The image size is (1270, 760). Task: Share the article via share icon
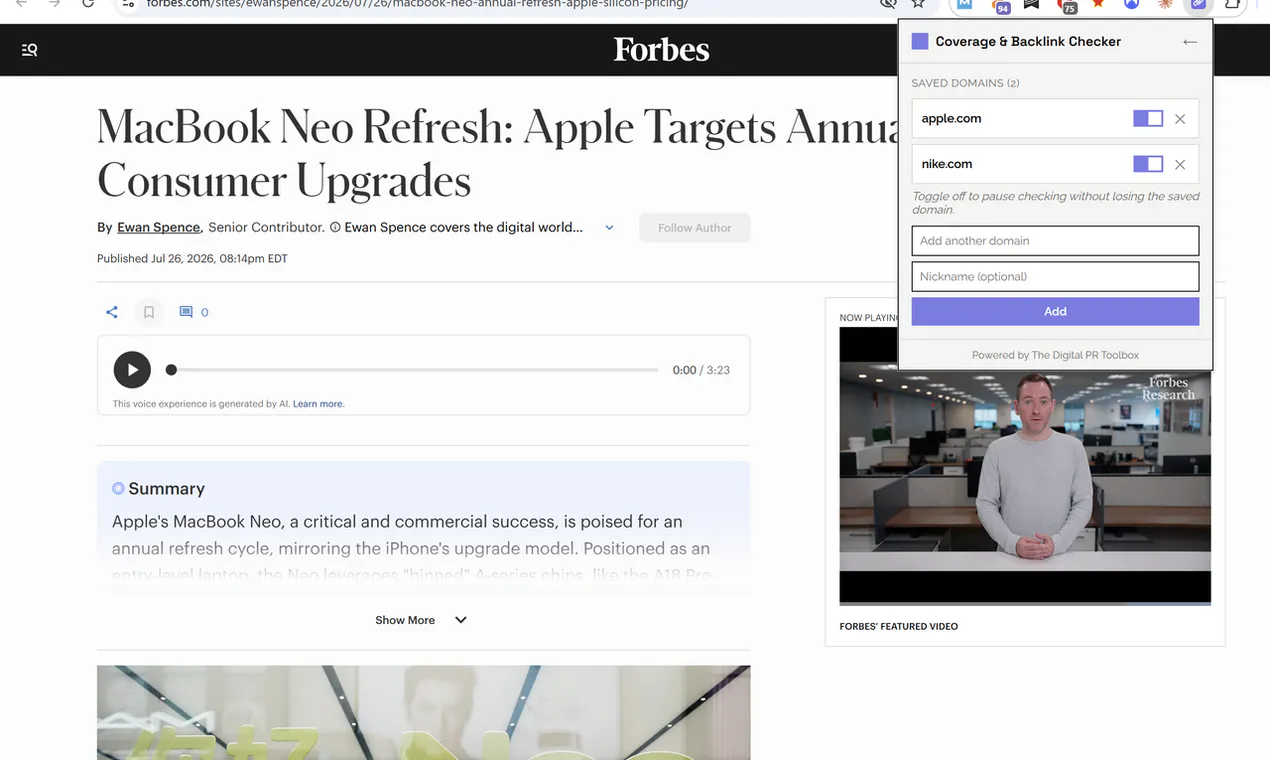coord(112,312)
